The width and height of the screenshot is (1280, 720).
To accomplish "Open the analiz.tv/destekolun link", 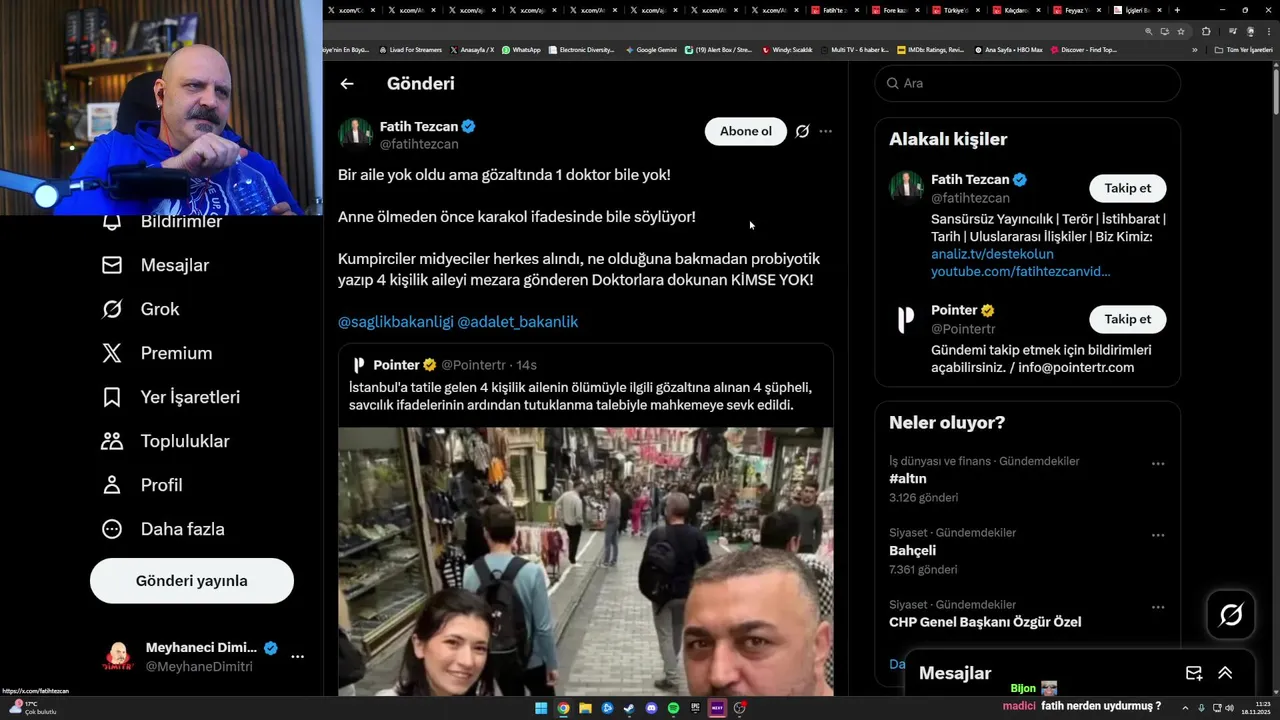I will pyautogui.click(x=992, y=254).
